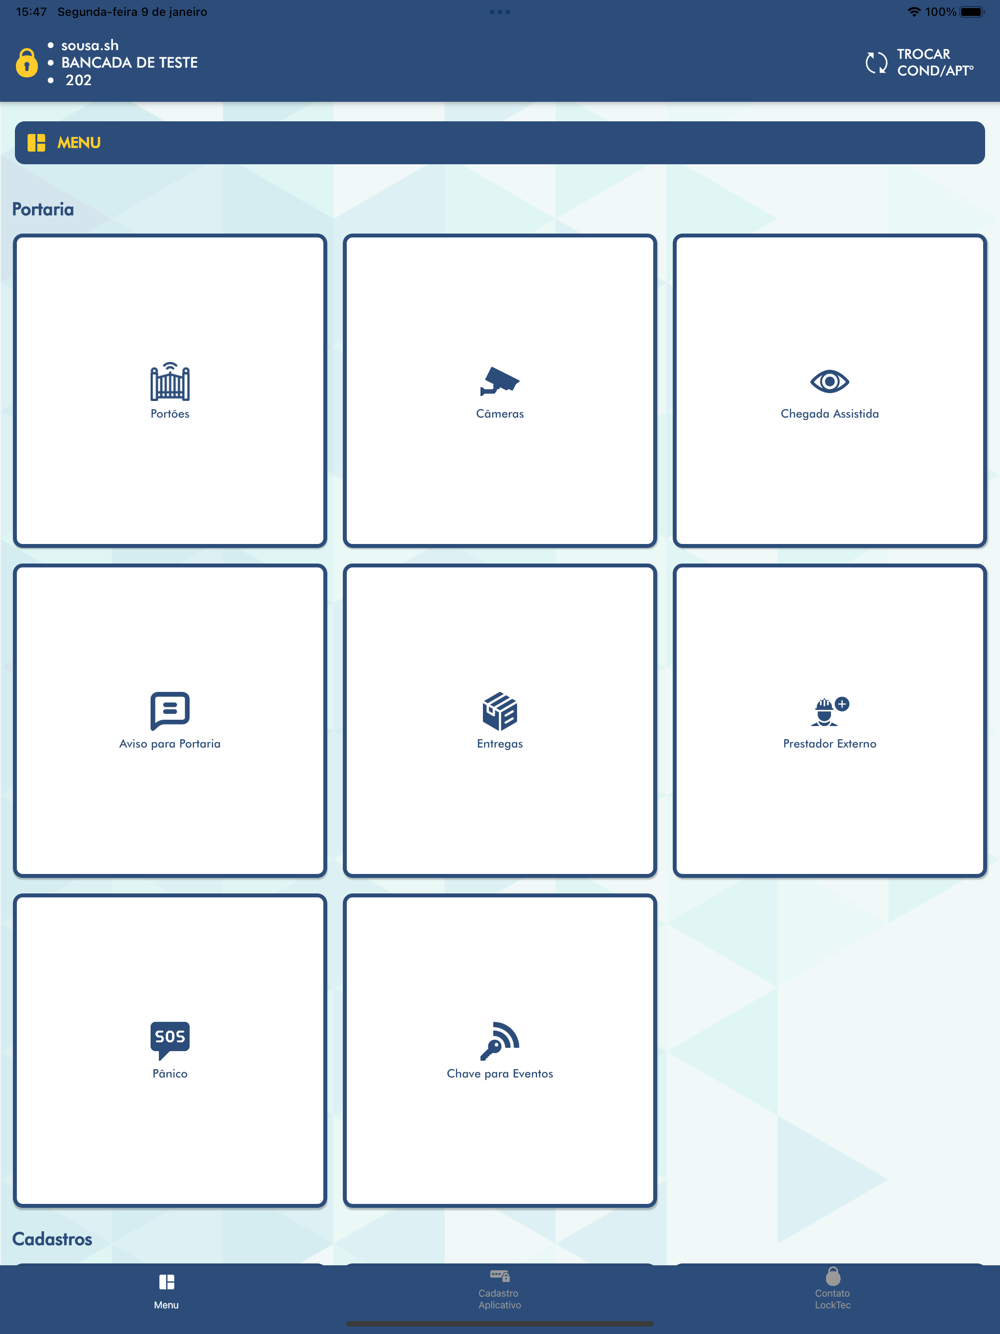Viewport: 1000px width, 1334px height.
Task: Click the sousa.sh username text
Action: click(x=90, y=45)
